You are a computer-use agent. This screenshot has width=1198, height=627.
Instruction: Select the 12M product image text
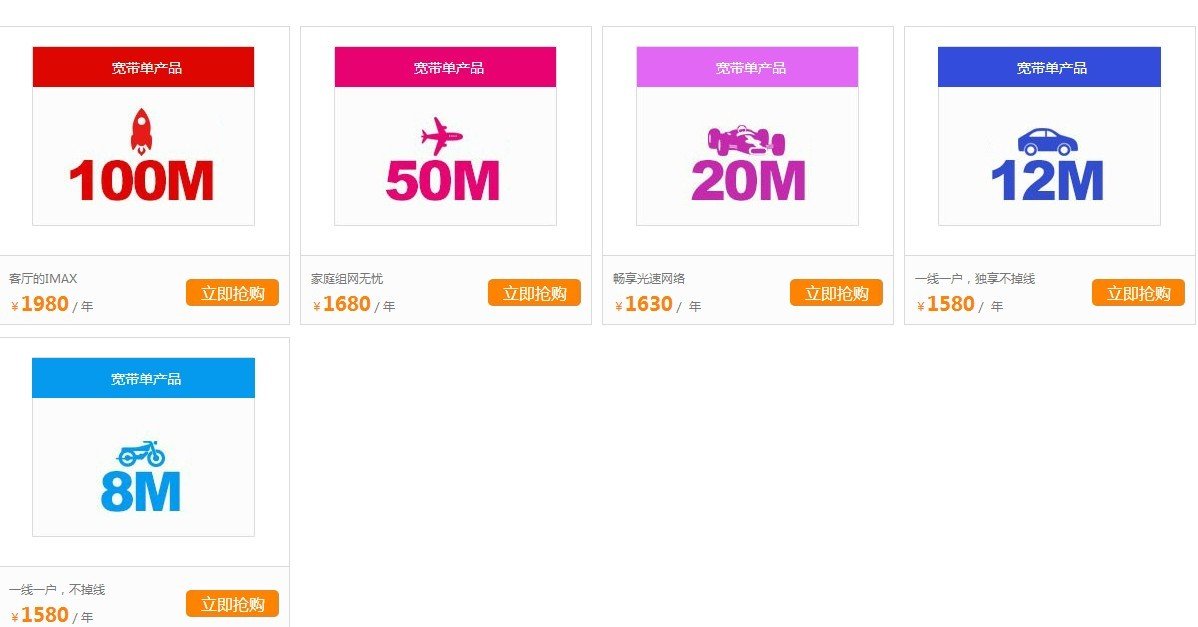1047,181
